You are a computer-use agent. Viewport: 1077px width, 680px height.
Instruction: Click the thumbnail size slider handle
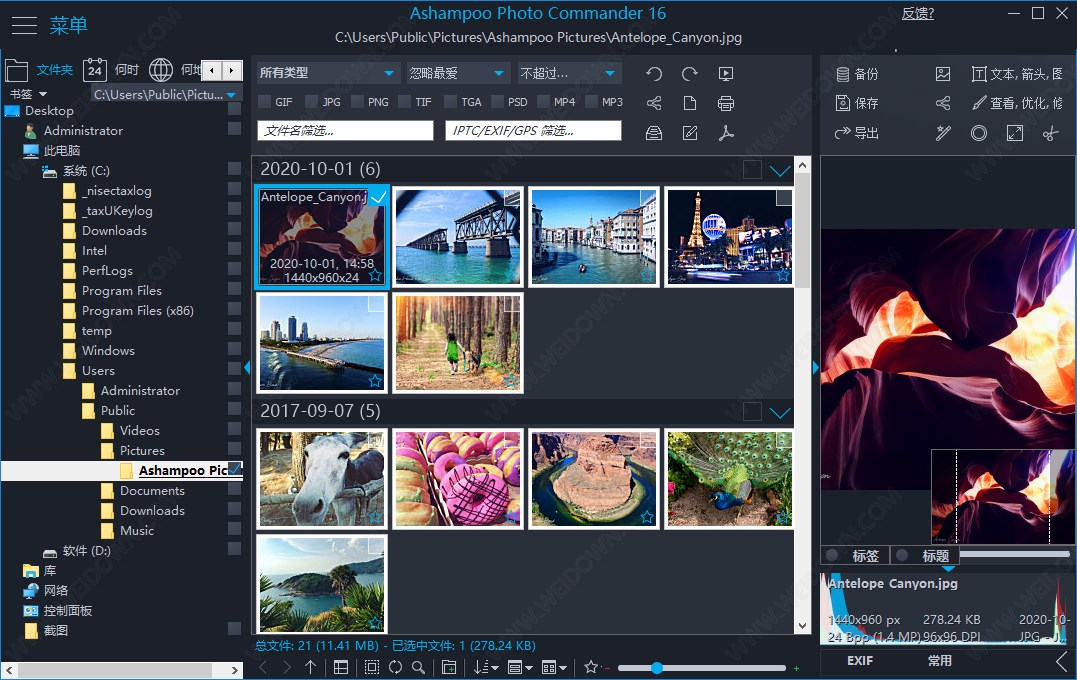[x=657, y=668]
